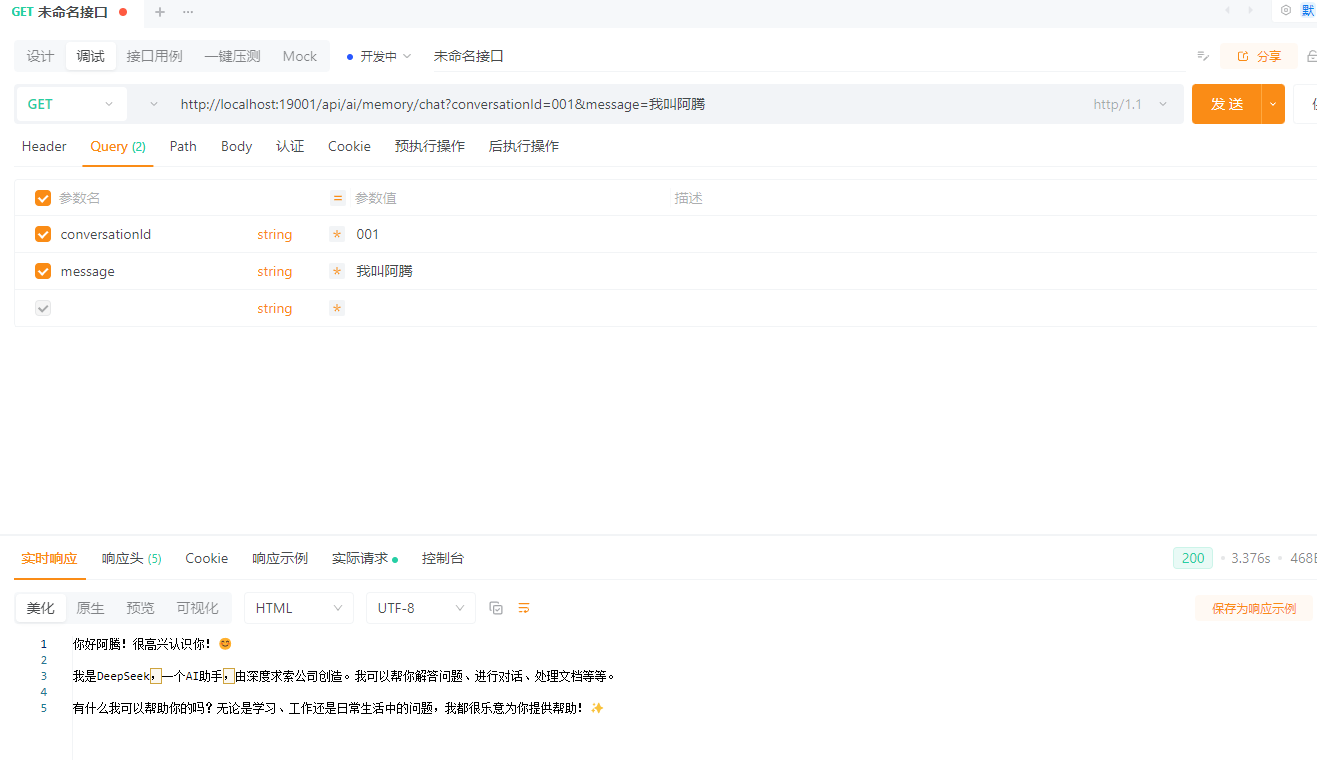Switch to the Body tab

point(236,146)
